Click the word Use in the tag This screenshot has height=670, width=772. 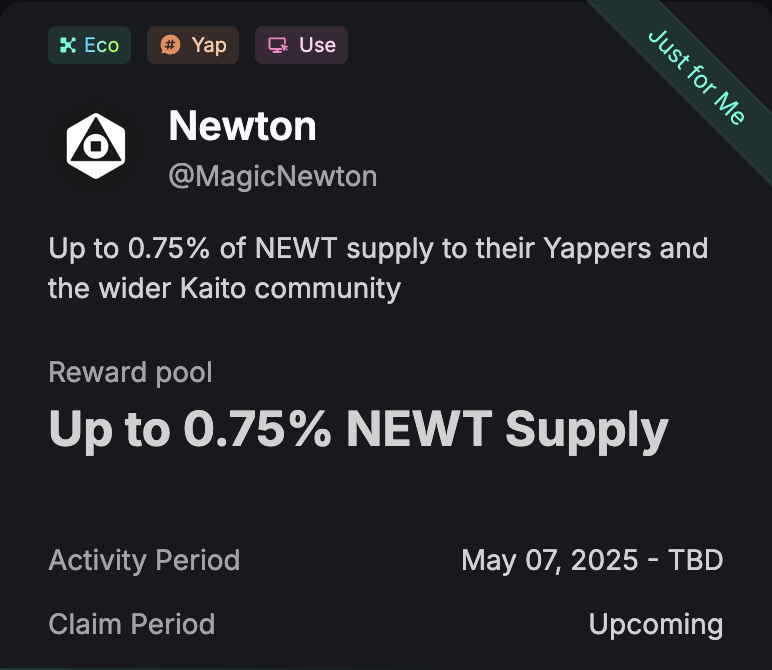(x=318, y=45)
